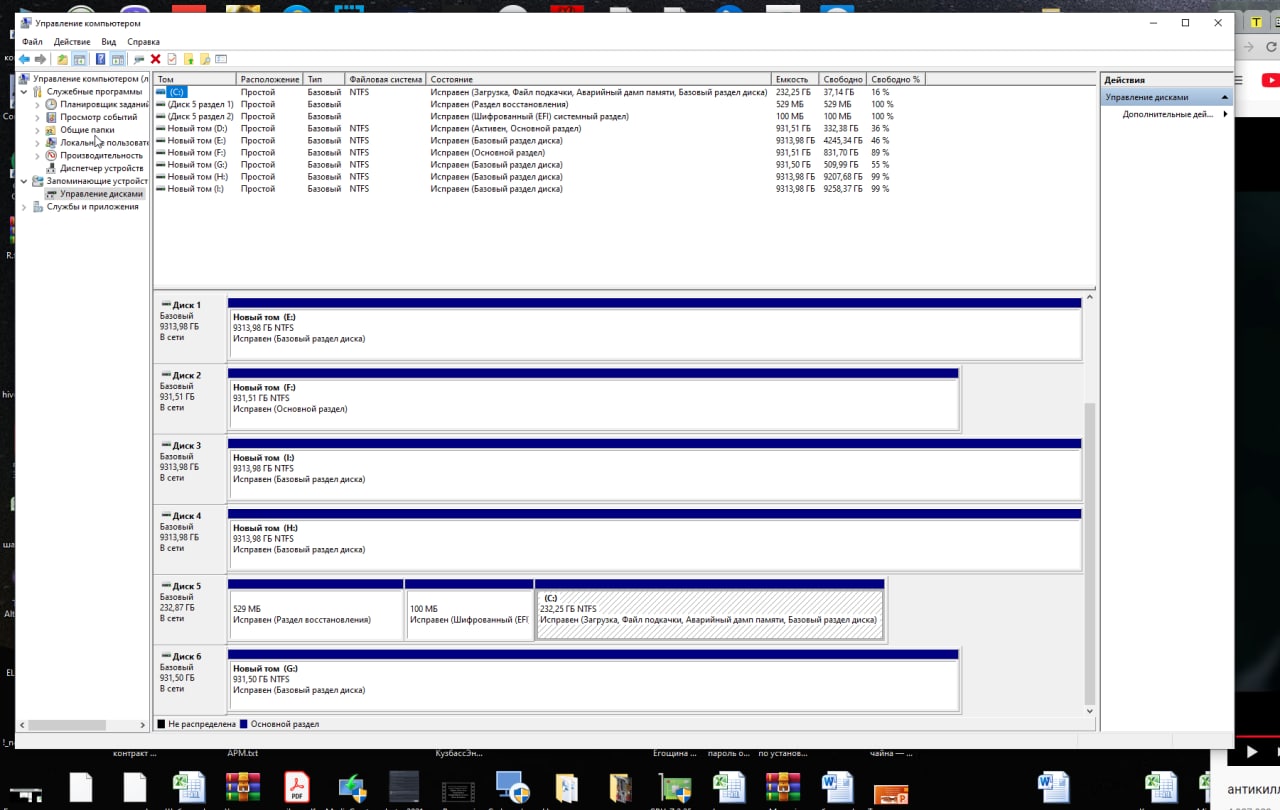Expand the Службы и приложения node
The height and width of the screenshot is (810, 1280).
[x=25, y=207]
